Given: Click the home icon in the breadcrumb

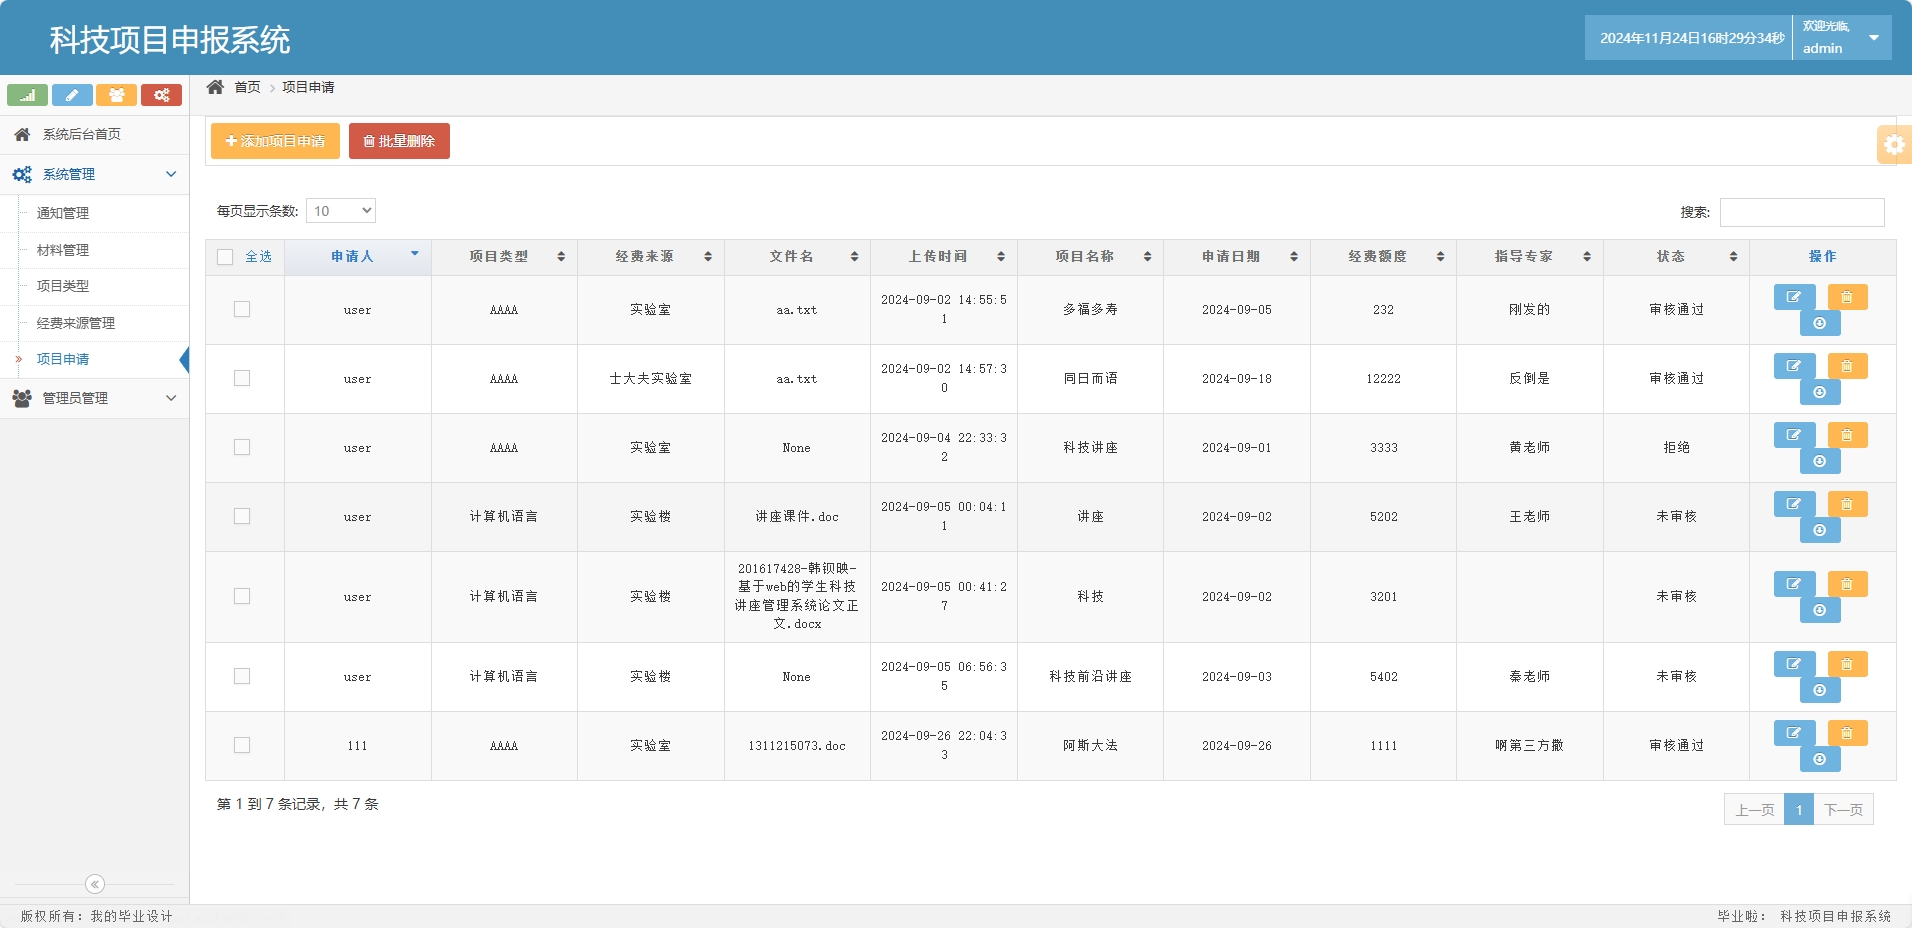Looking at the screenshot, I should [215, 87].
